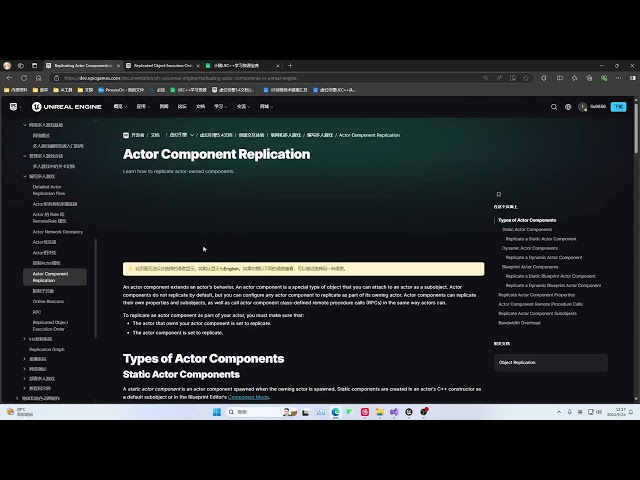The width and height of the screenshot is (640, 480).
Task: Open the Edge profile avatar
Action: click(7, 65)
